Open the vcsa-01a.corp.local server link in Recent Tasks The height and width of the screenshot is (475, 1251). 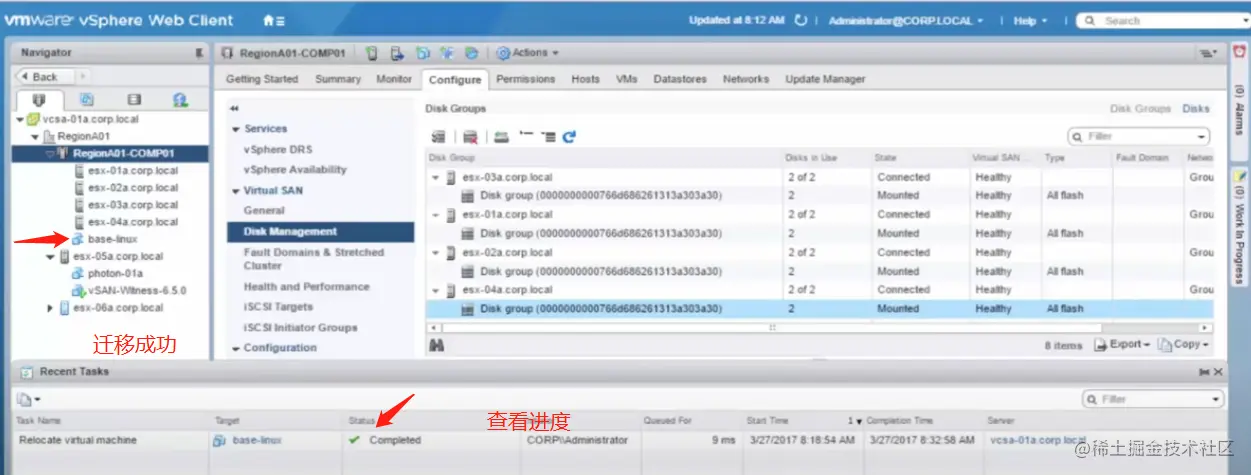point(1038,440)
